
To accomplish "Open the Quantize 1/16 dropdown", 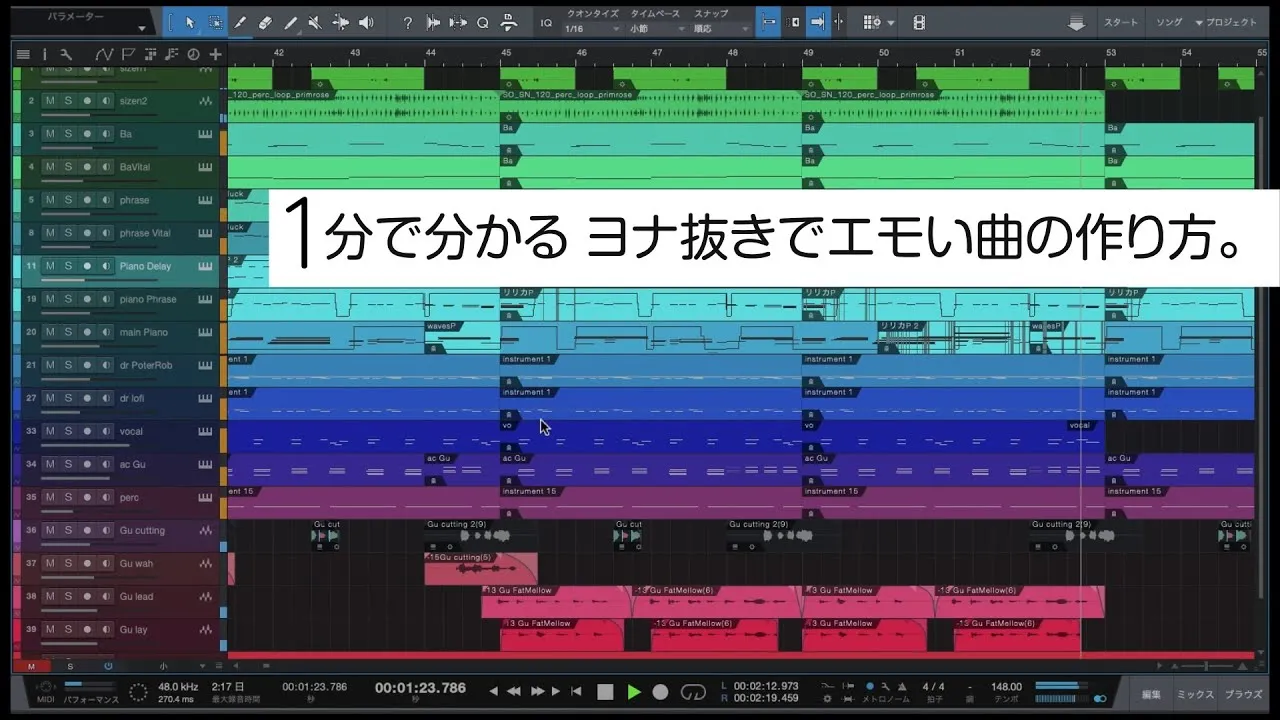I will [x=592, y=29].
